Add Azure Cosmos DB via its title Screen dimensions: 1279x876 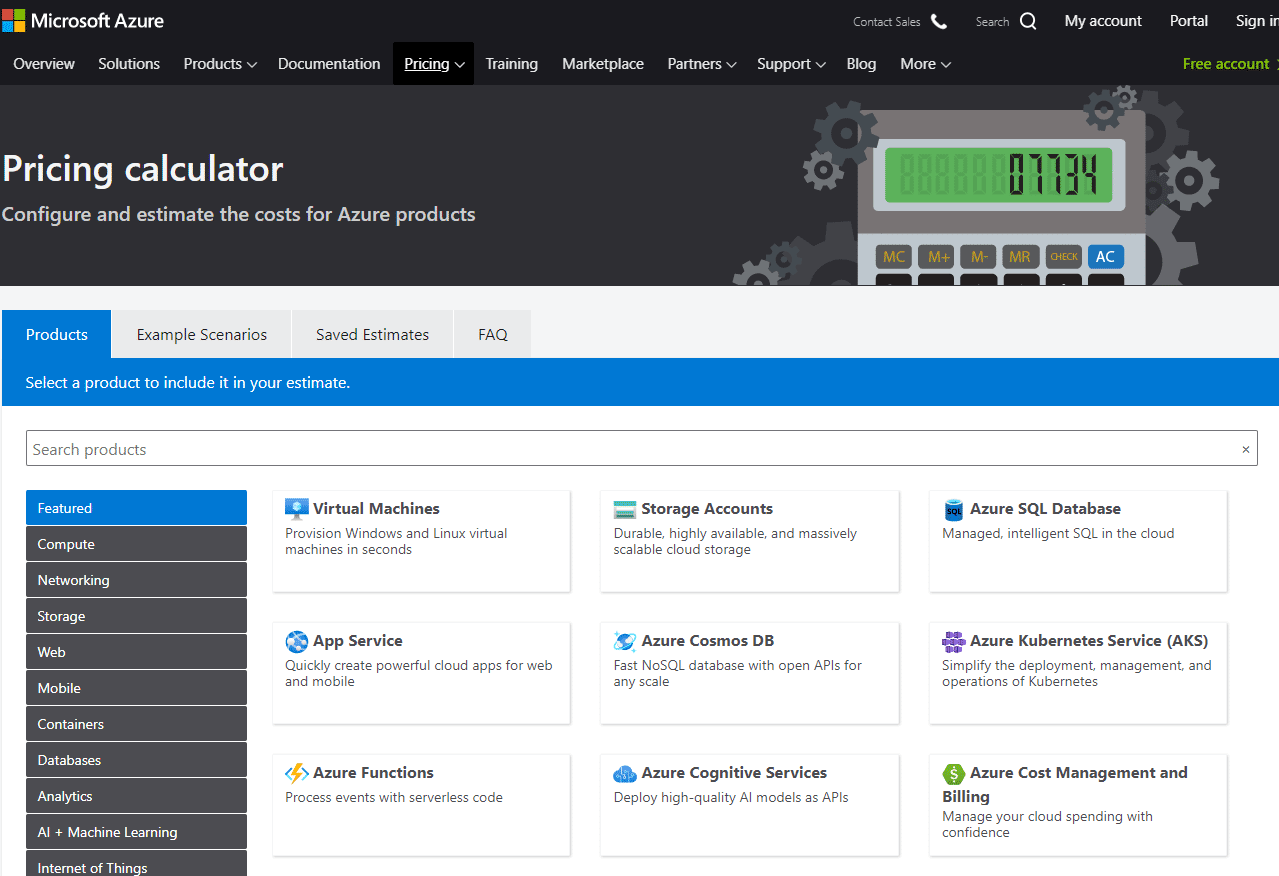click(x=708, y=641)
